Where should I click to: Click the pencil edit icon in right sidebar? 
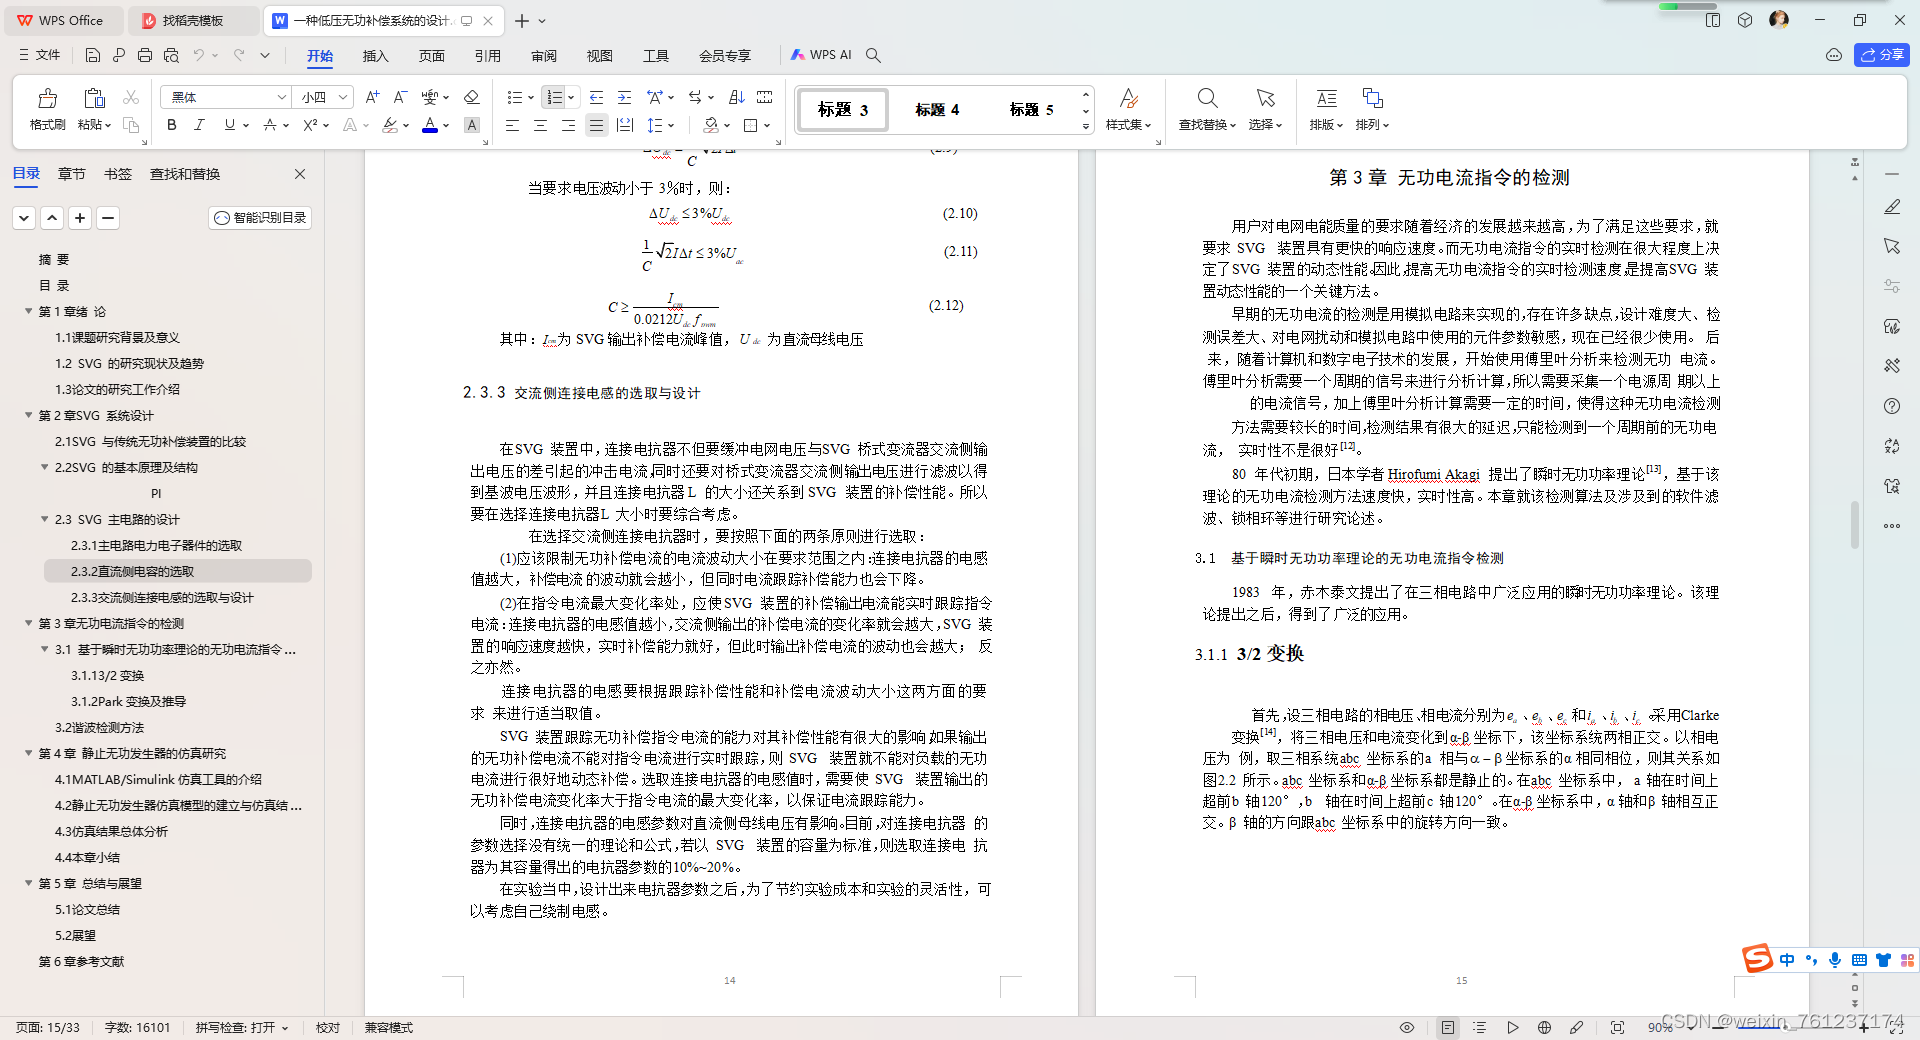pyautogui.click(x=1891, y=207)
